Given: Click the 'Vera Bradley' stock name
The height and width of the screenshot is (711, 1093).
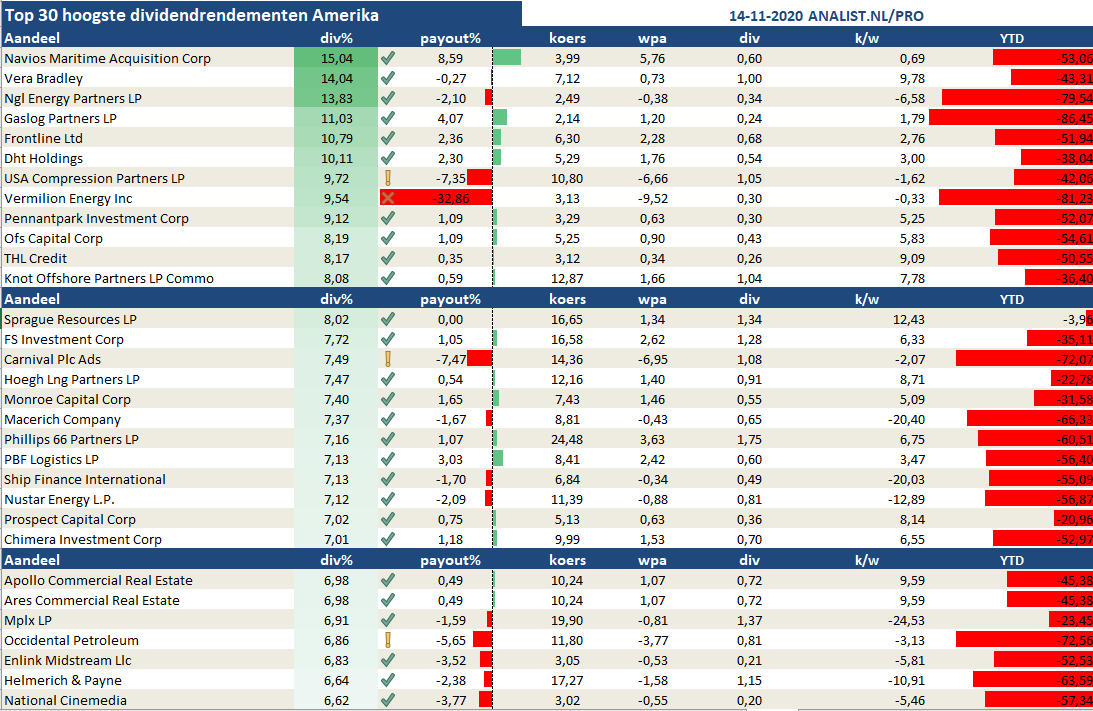Looking at the screenshot, I should pos(43,79).
